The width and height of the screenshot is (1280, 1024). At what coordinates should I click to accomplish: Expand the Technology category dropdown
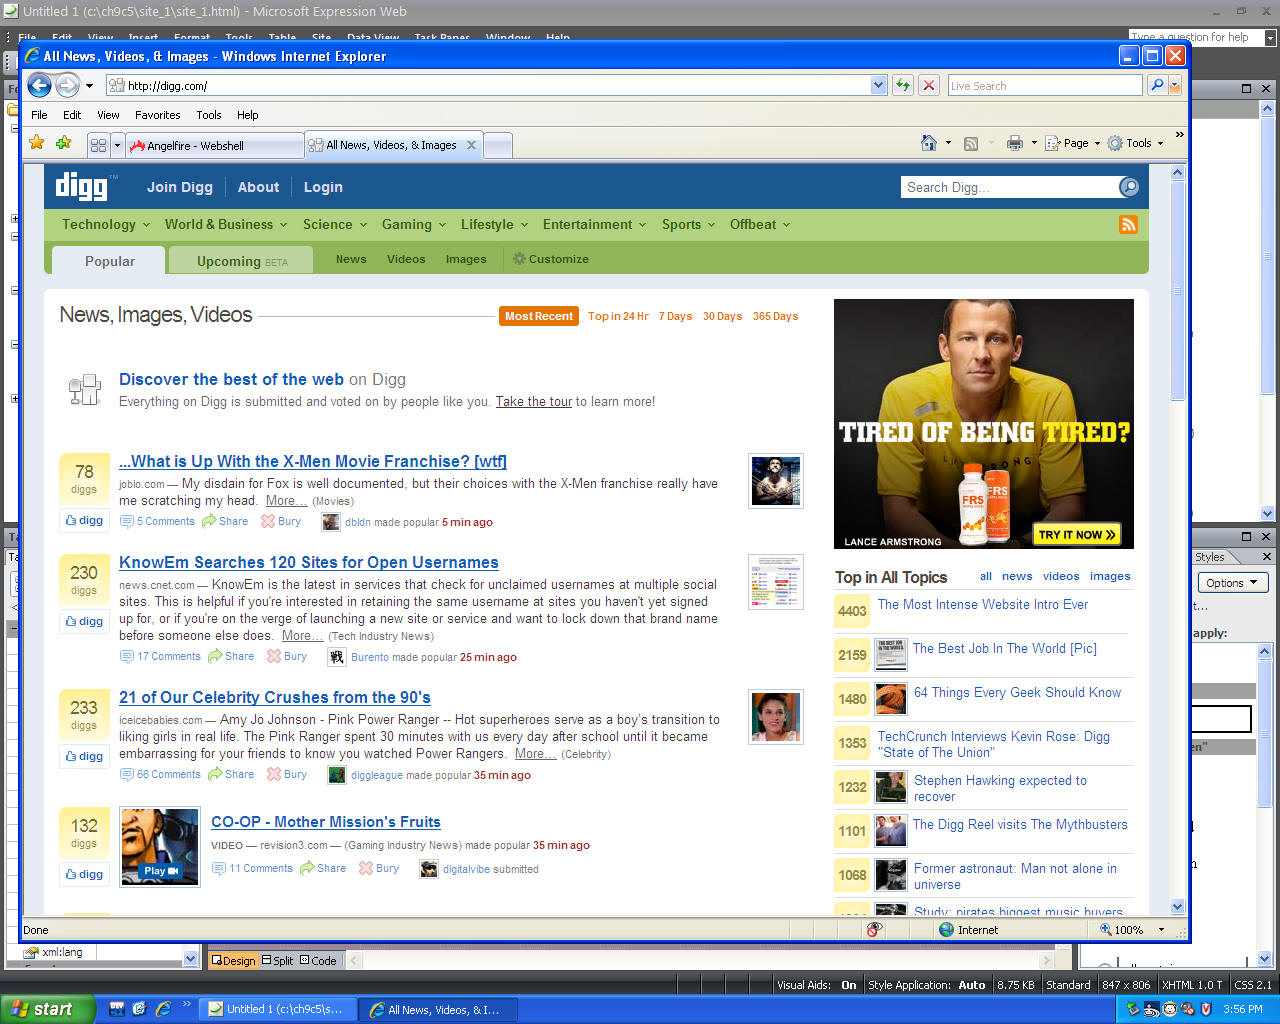pyautogui.click(x=106, y=224)
